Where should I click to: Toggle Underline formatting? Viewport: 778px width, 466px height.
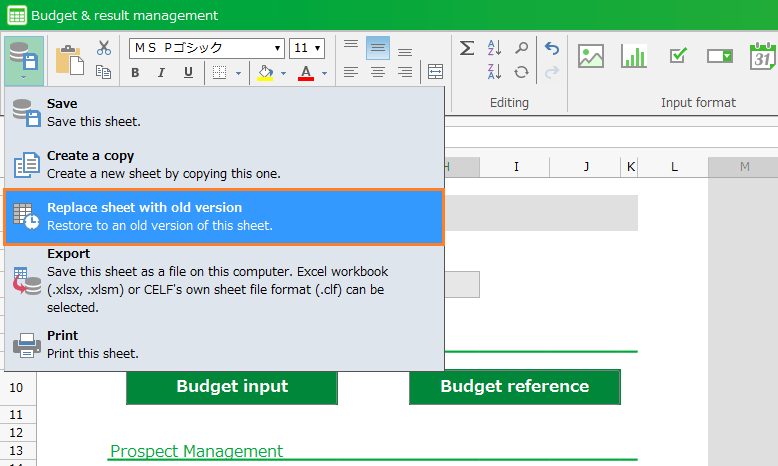(188, 73)
